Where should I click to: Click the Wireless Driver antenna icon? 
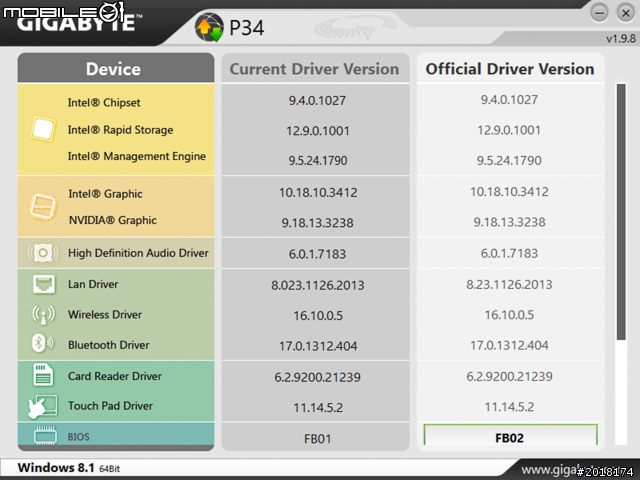point(43,315)
